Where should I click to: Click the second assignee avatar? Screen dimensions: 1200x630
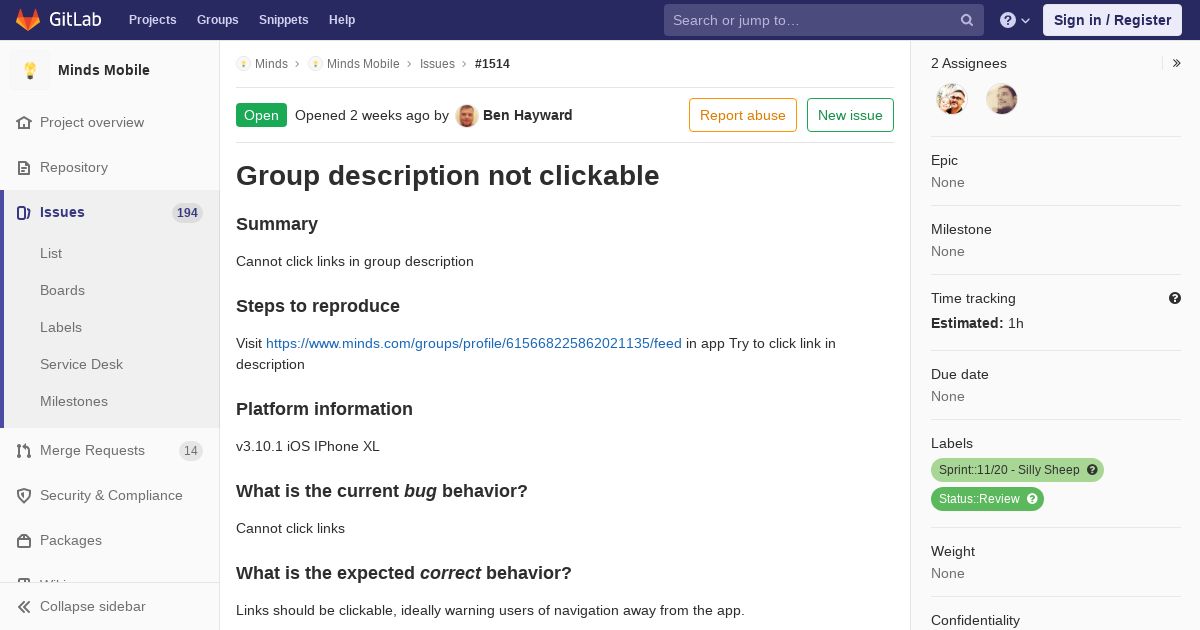(x=1002, y=99)
